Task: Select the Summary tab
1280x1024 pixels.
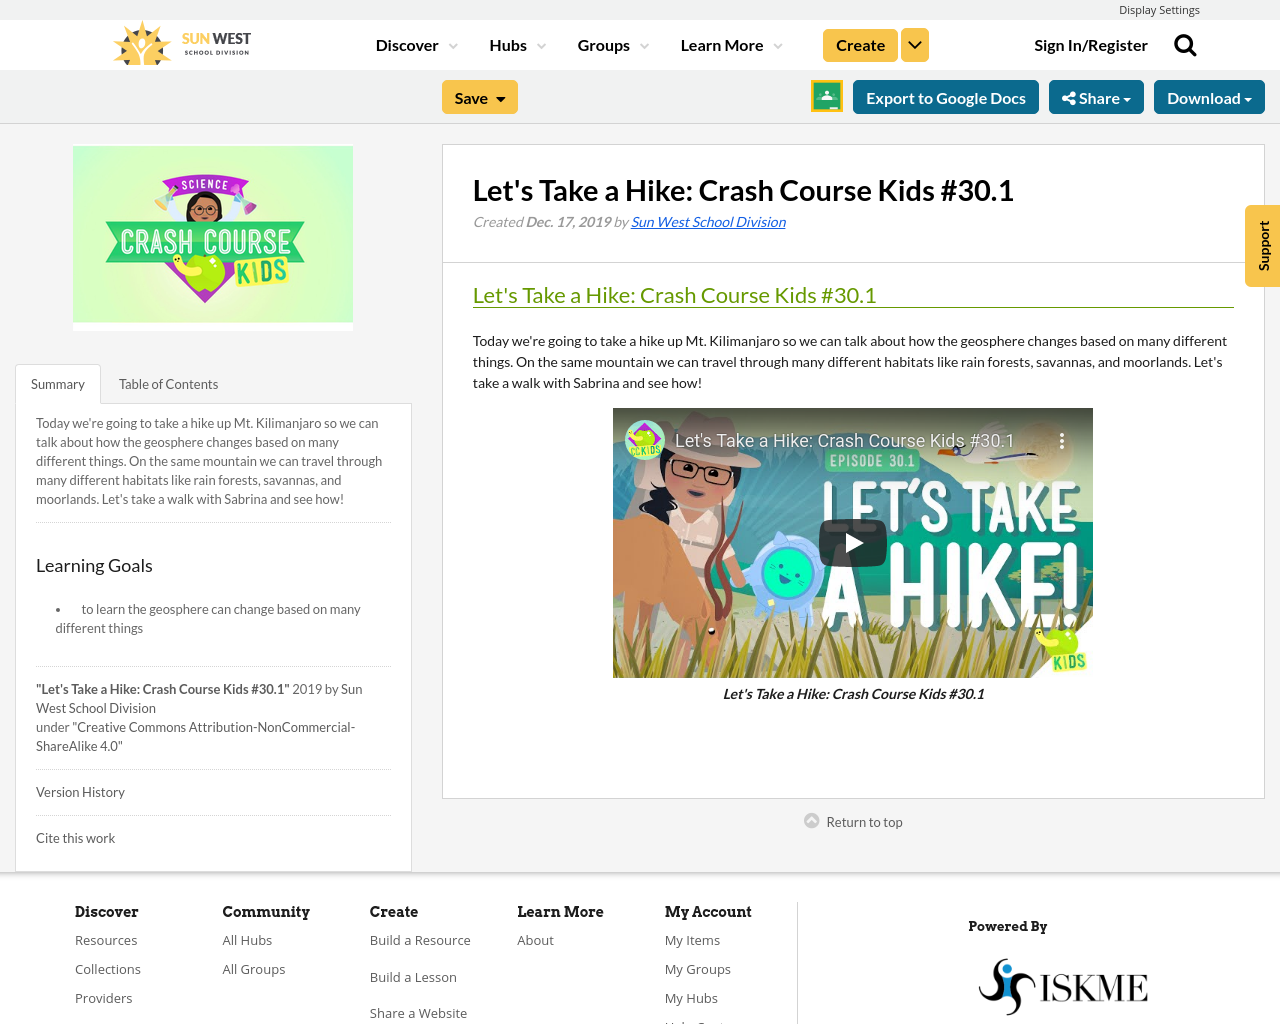Action: [x=57, y=383]
